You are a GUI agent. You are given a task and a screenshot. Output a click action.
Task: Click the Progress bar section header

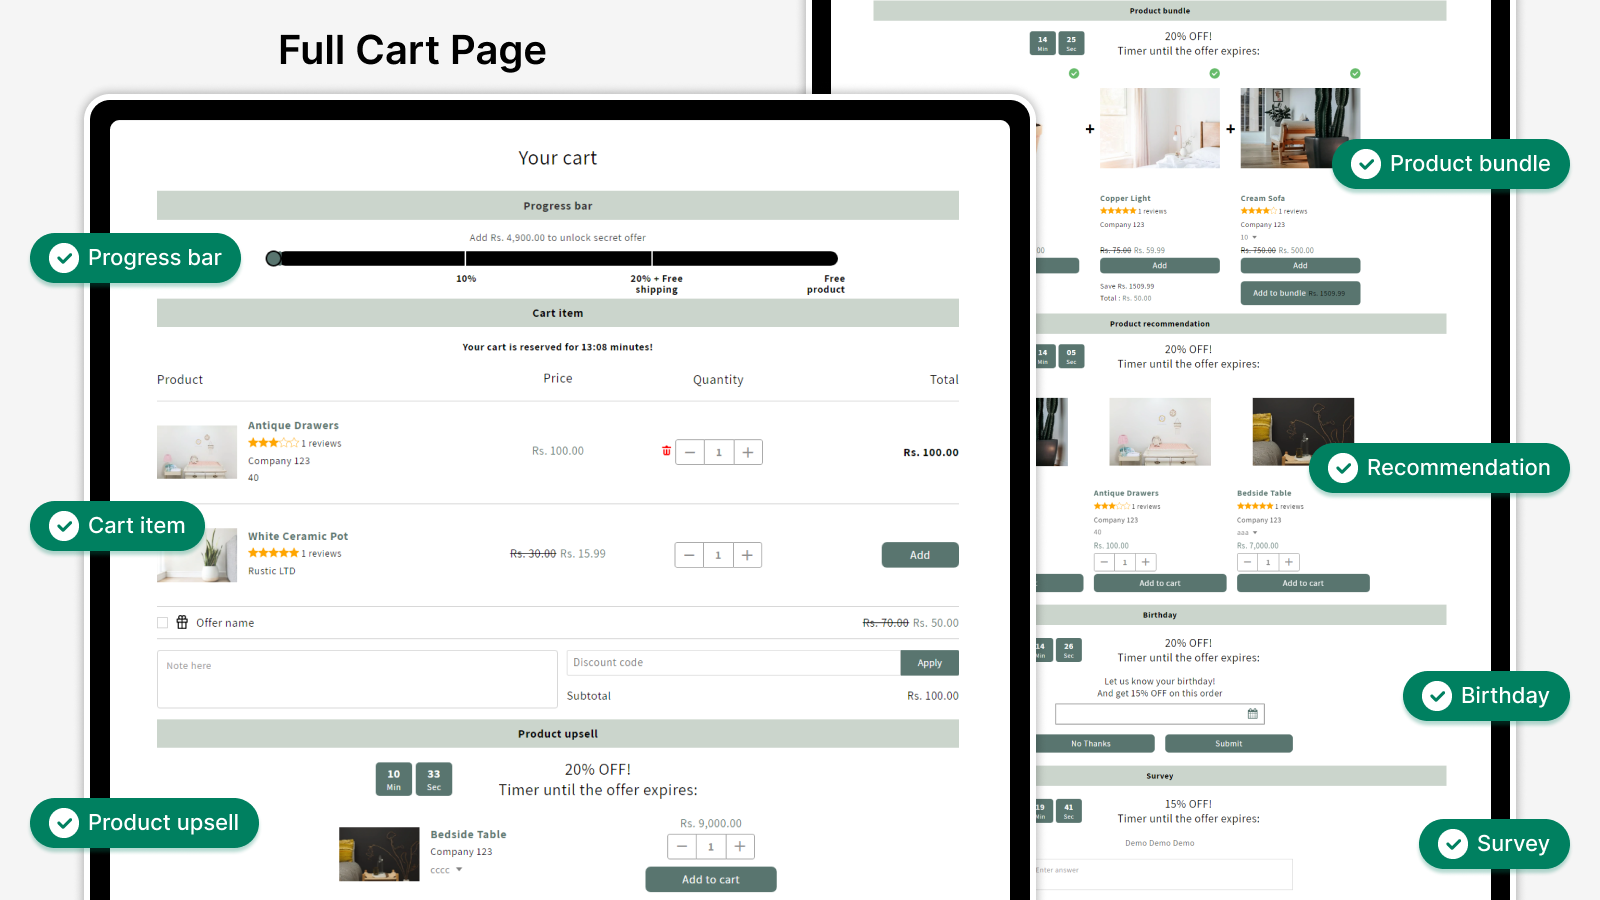coord(557,206)
